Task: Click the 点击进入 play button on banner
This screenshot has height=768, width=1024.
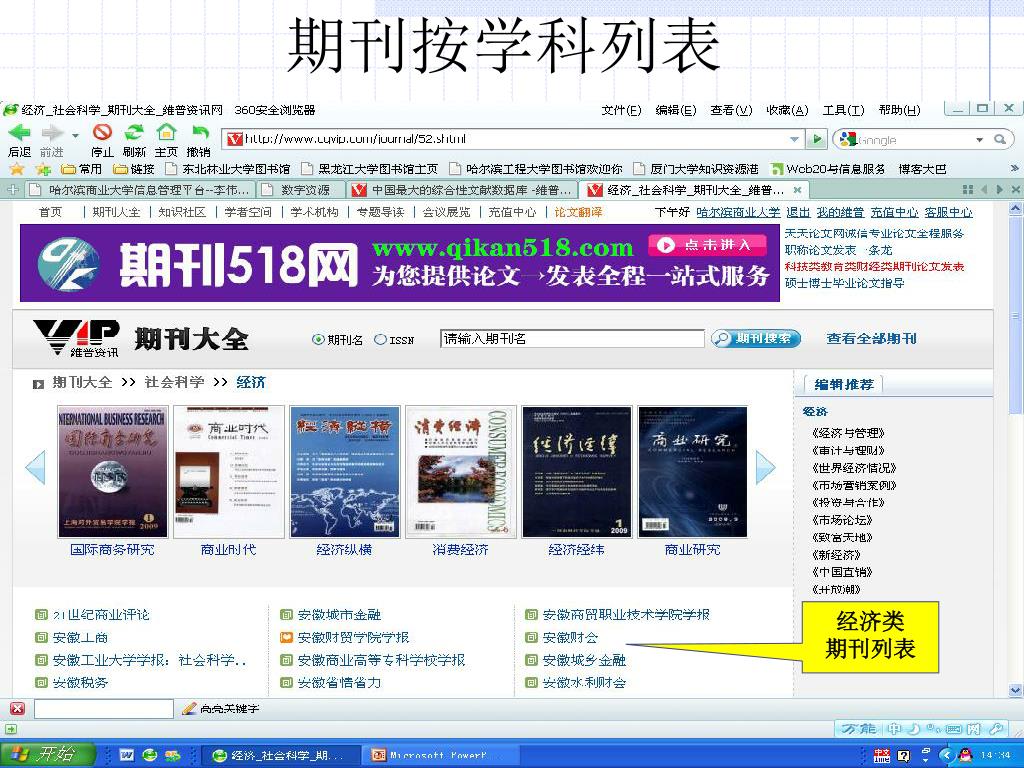Action: 707,245
